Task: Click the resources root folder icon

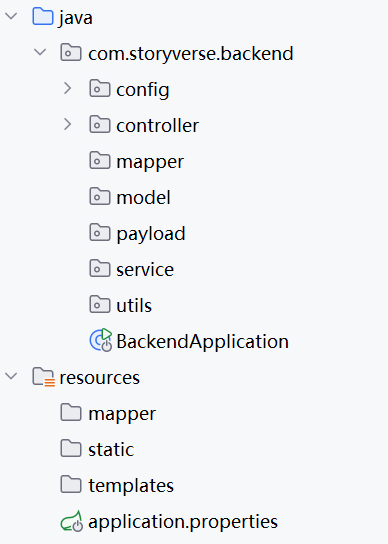Action: [43, 377]
